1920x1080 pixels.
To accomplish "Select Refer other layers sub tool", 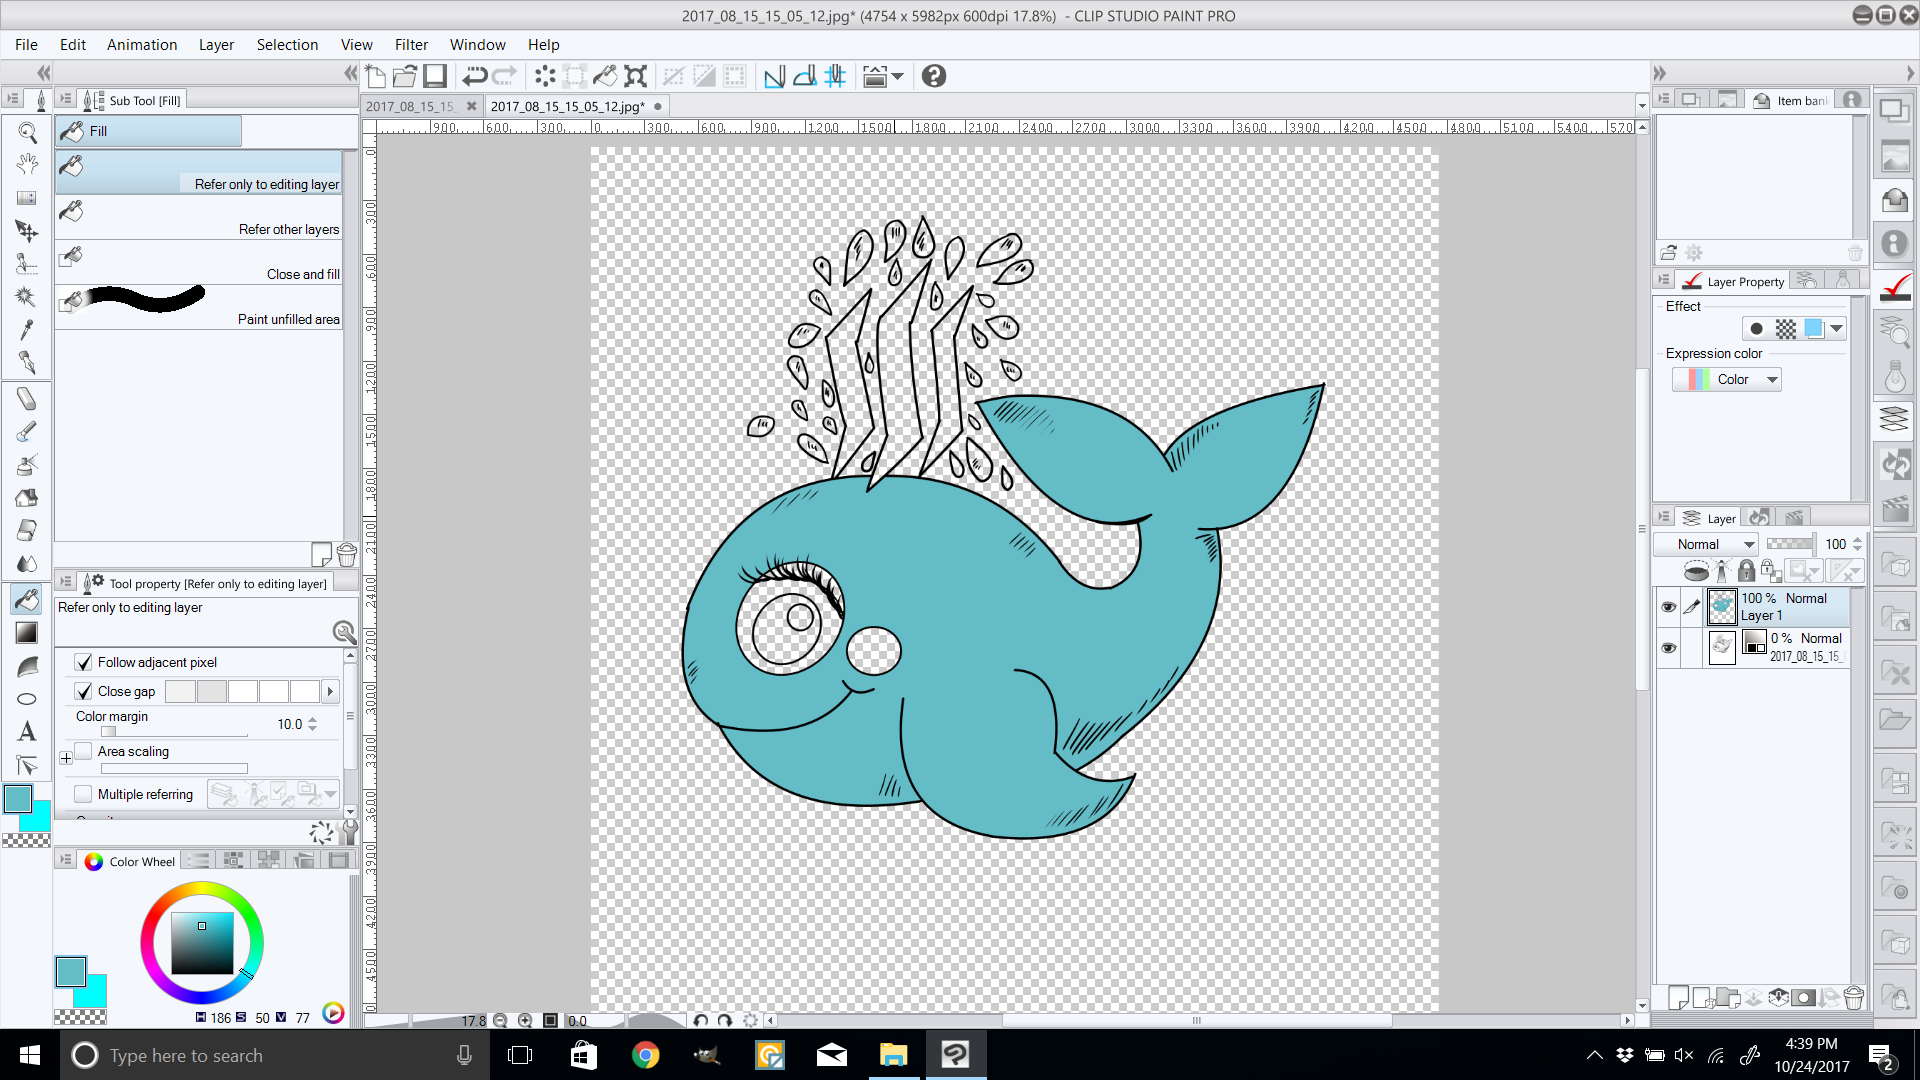I will 200,216.
